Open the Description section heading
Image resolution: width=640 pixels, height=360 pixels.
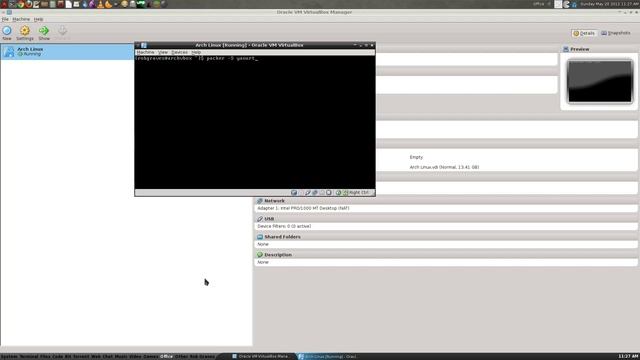click(278, 255)
